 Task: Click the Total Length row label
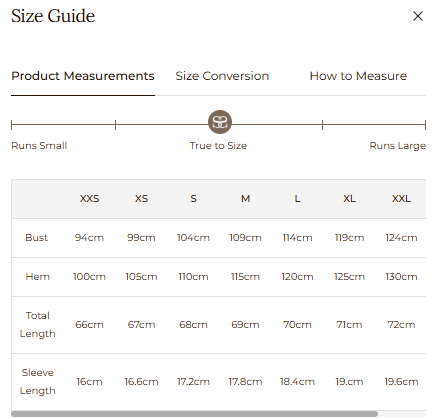click(38, 325)
